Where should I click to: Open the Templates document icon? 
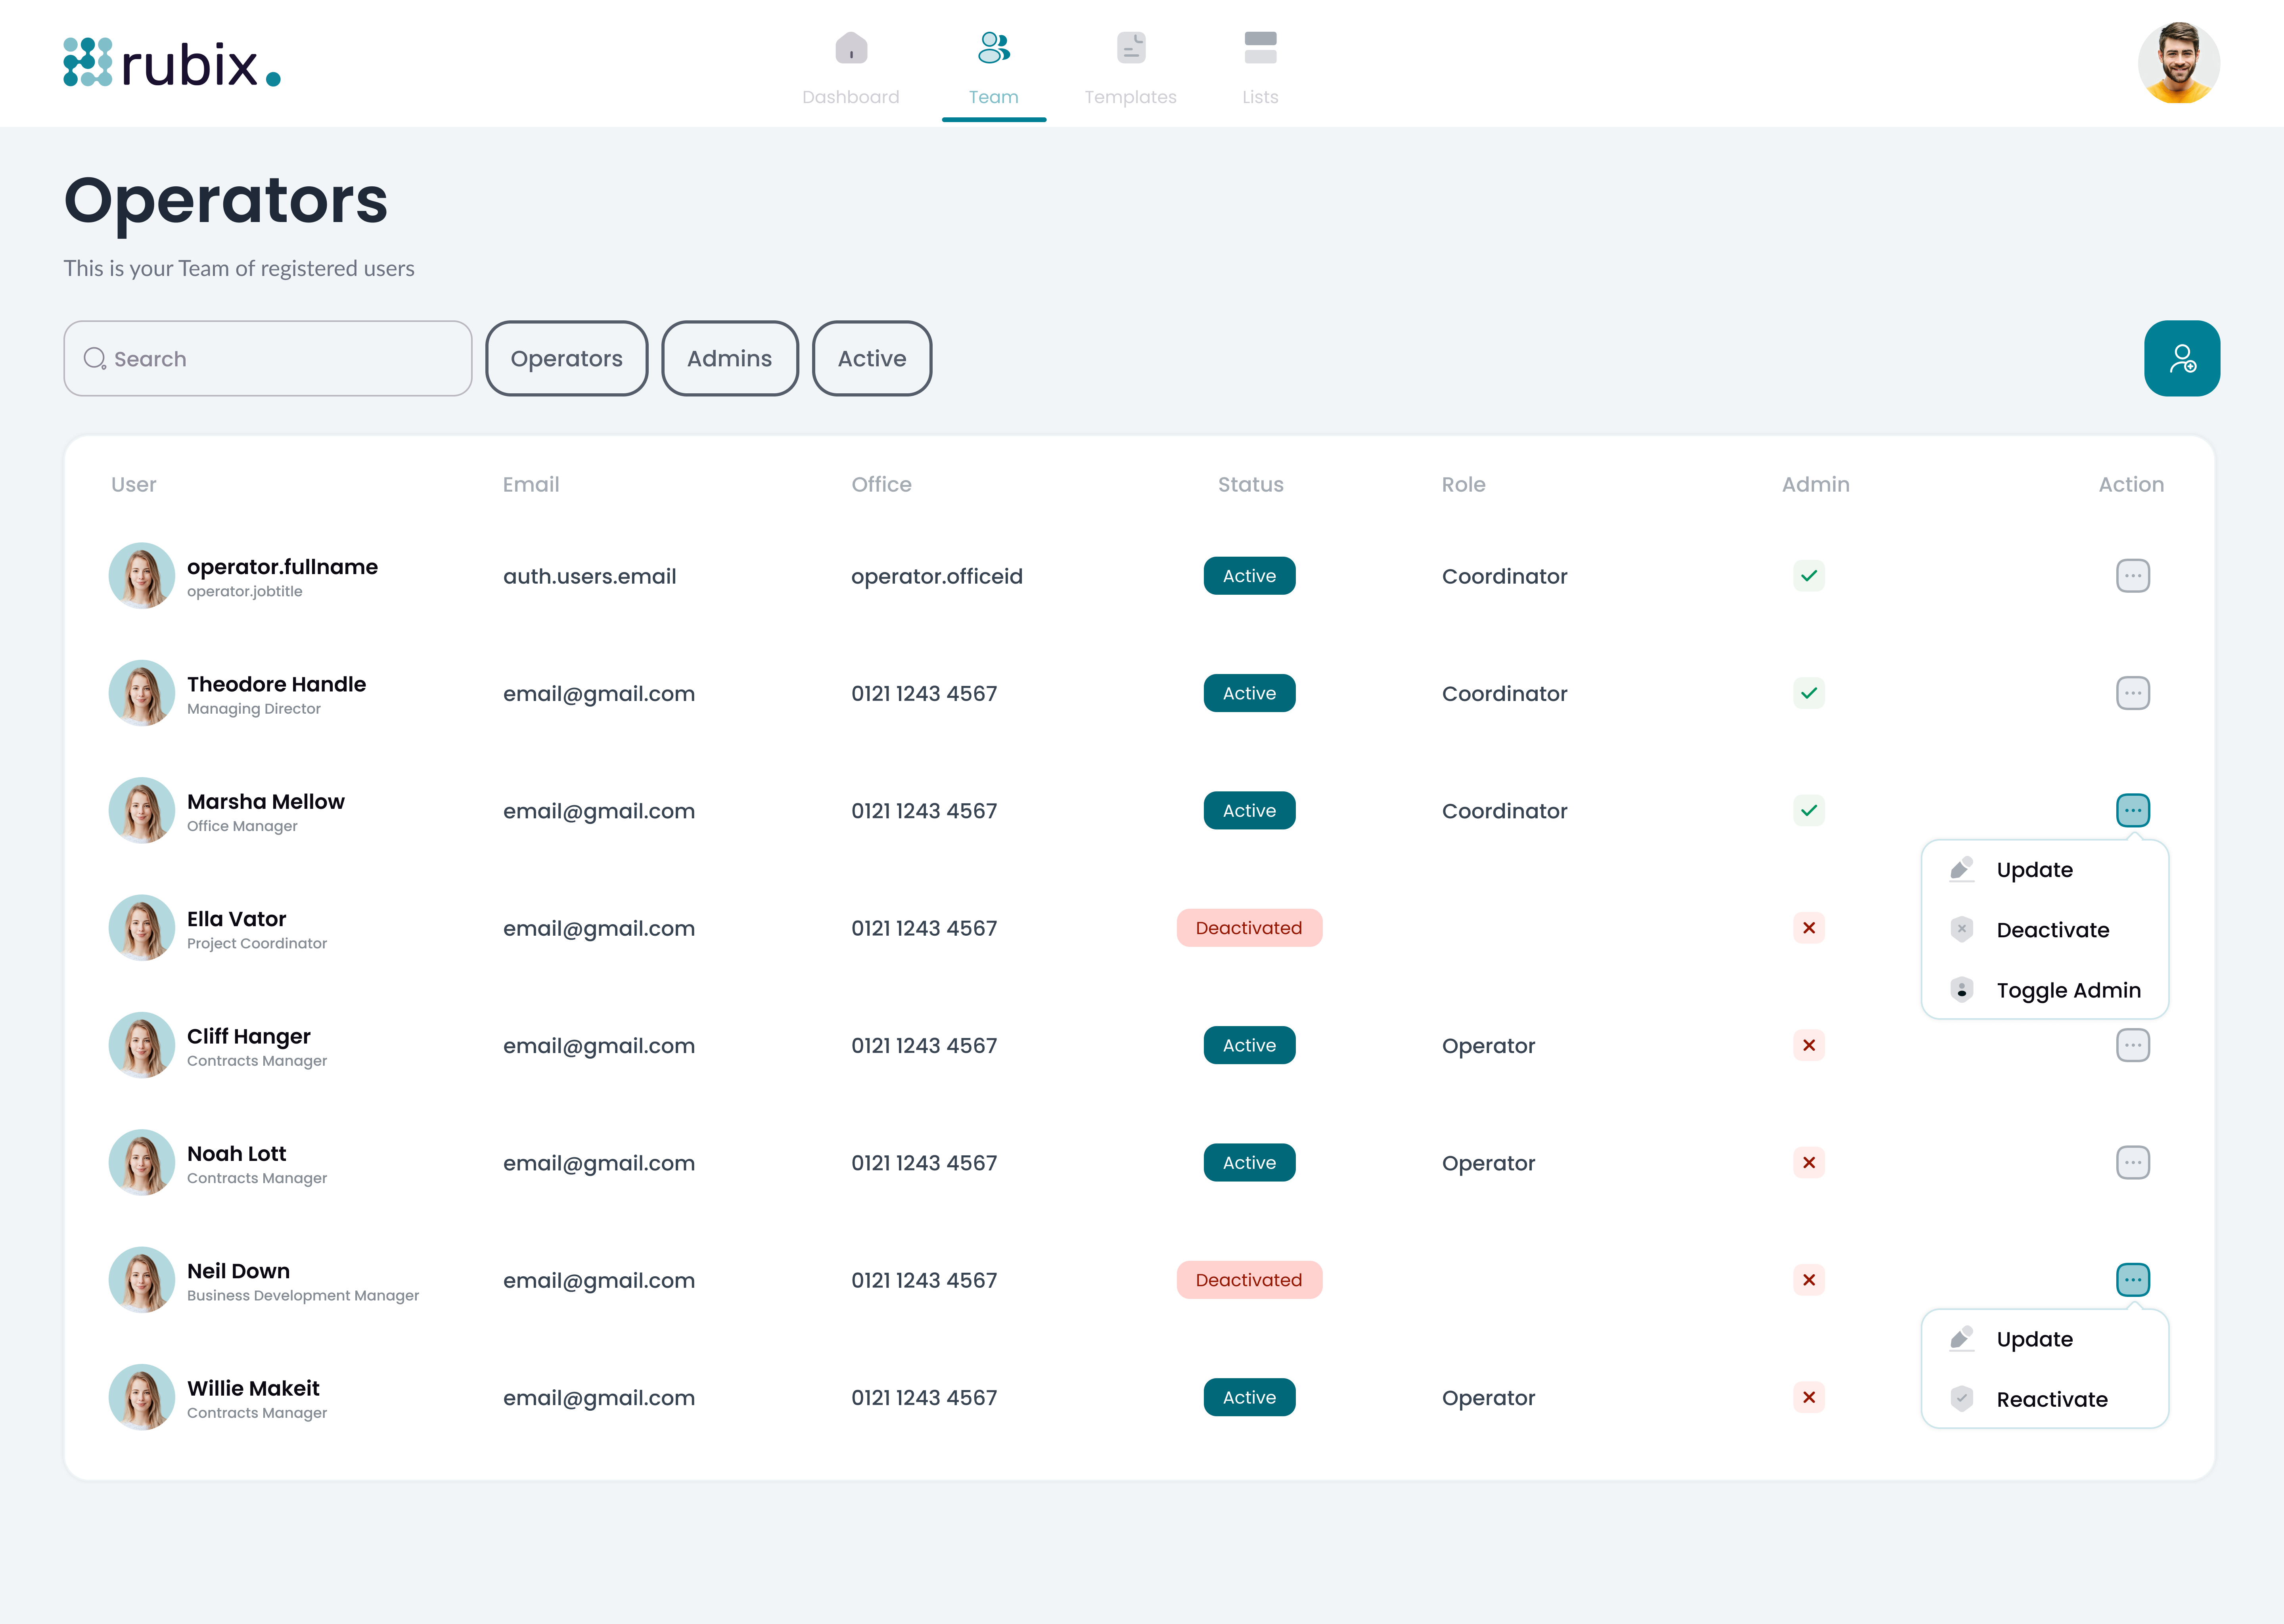pos(1130,48)
